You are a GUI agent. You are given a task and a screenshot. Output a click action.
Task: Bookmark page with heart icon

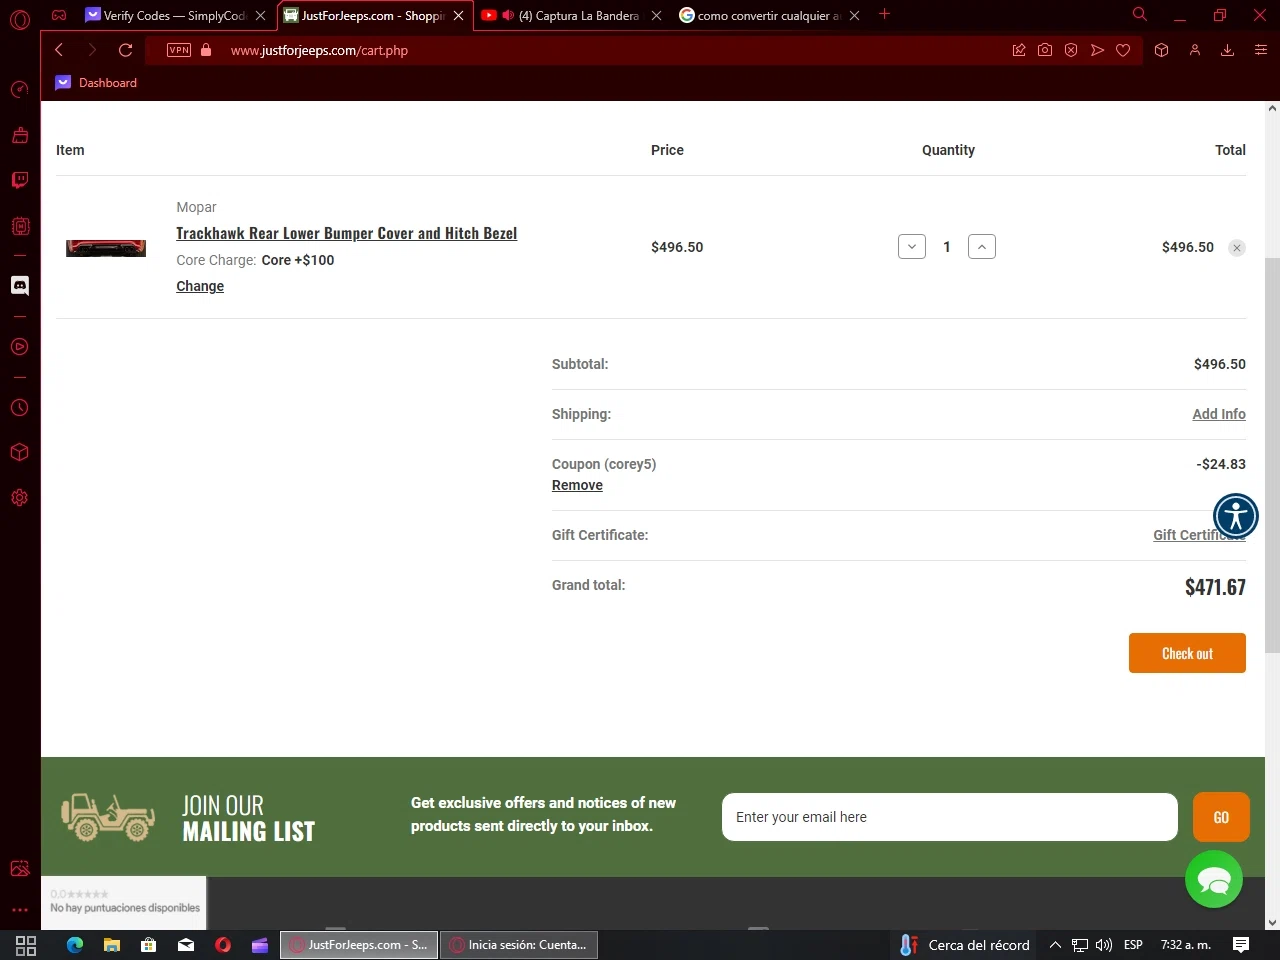click(1123, 50)
